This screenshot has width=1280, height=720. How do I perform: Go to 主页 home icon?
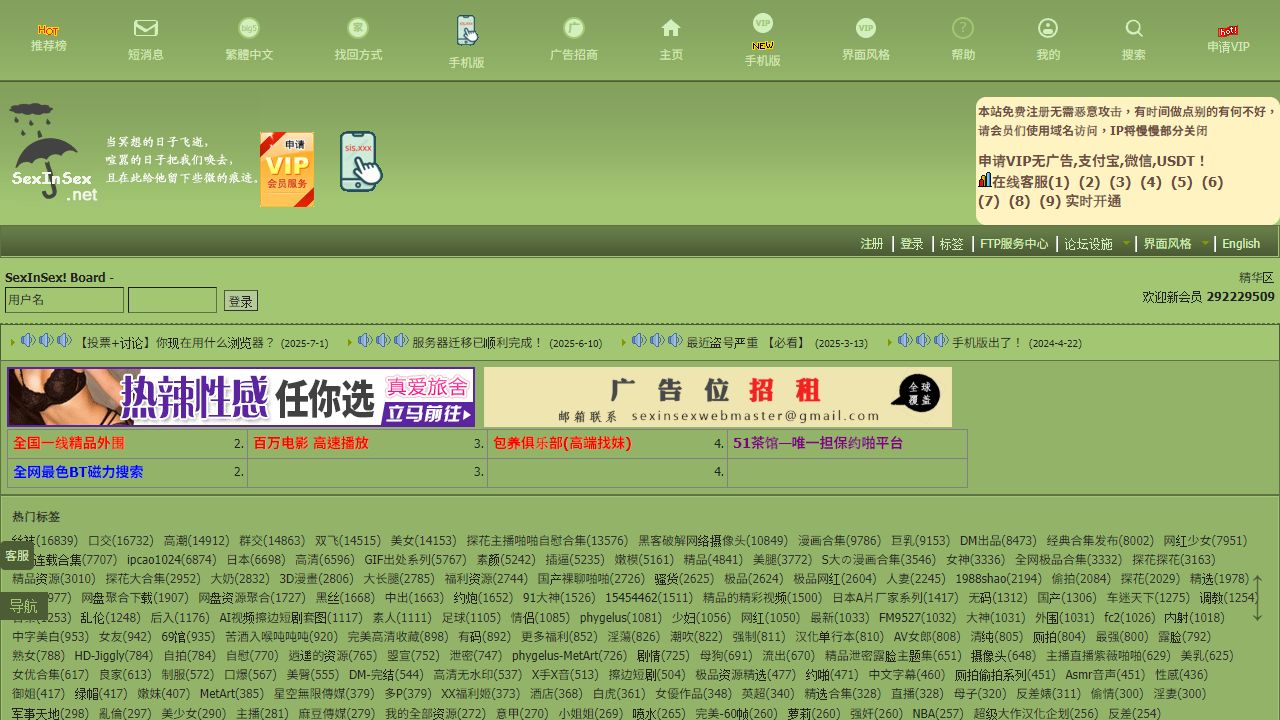click(671, 29)
